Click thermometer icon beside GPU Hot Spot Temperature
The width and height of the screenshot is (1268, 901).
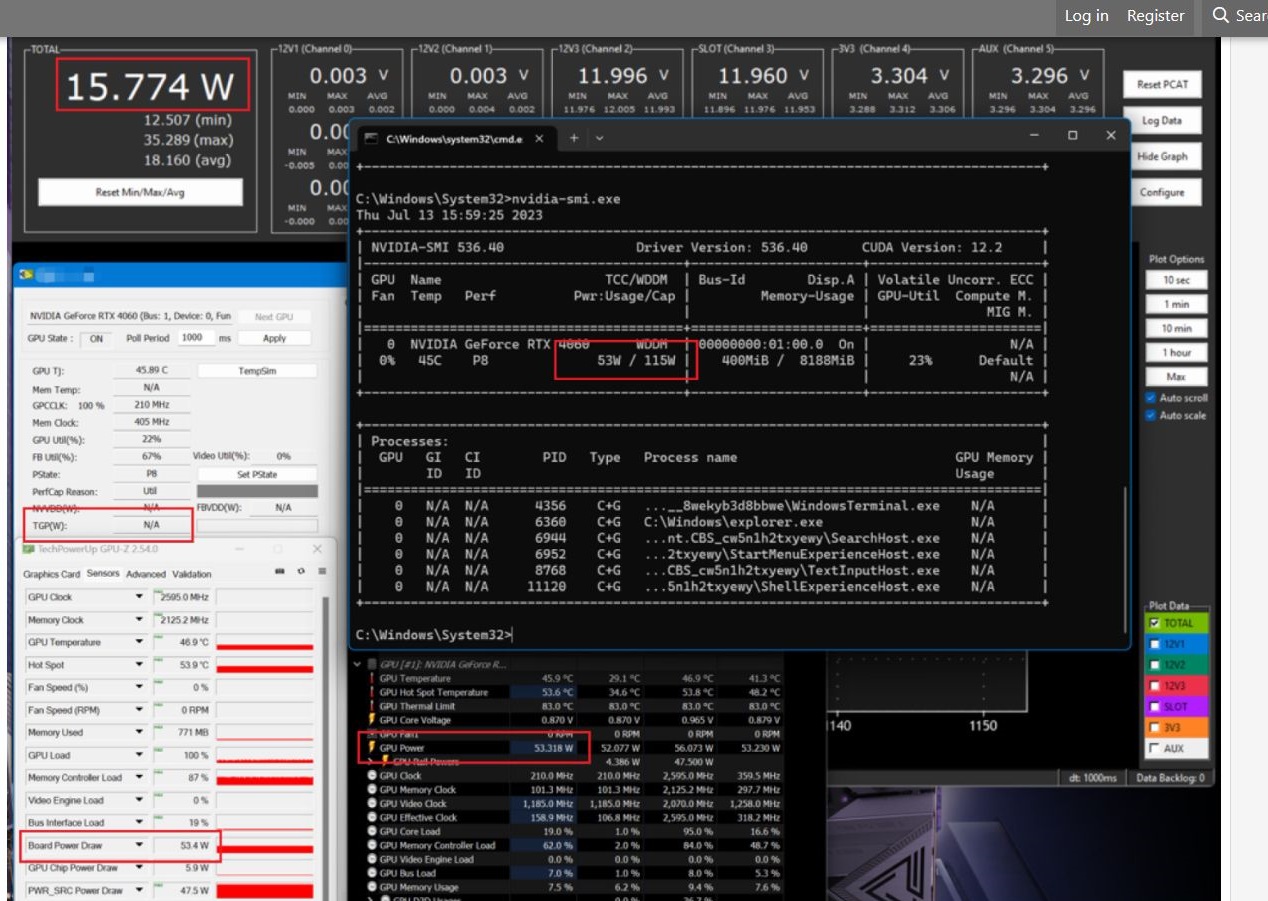[371, 692]
